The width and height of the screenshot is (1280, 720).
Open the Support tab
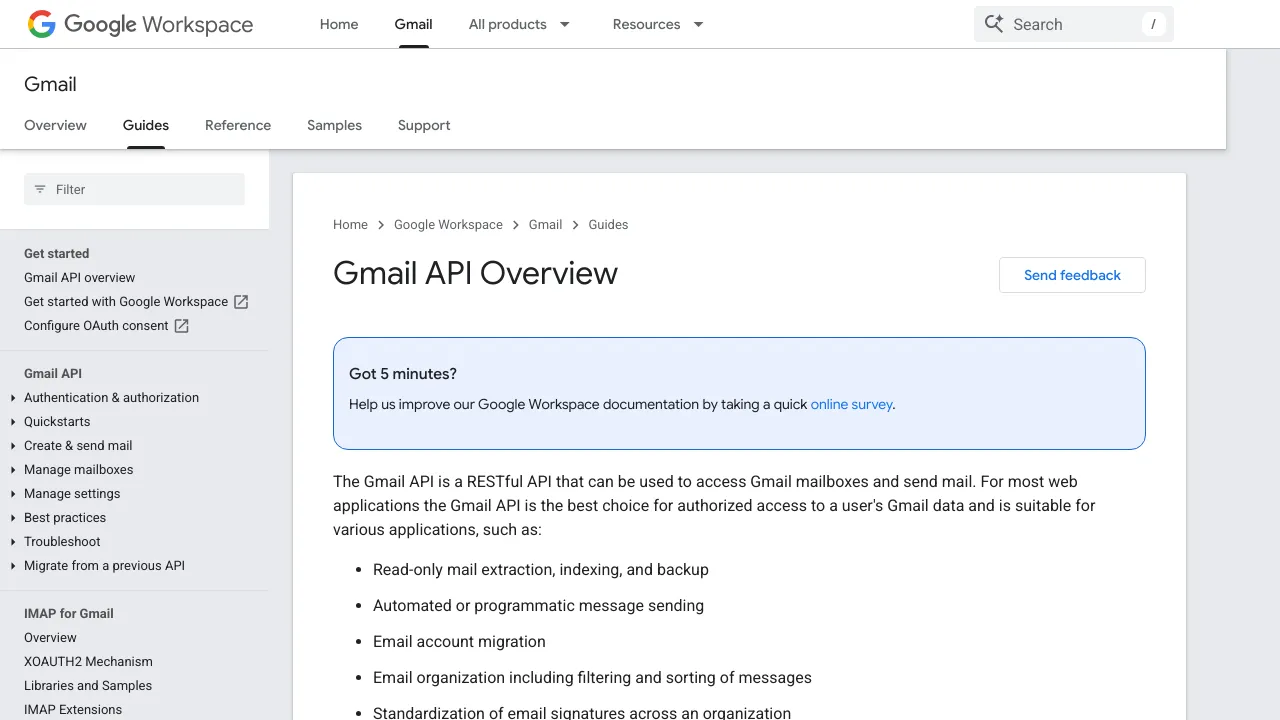click(424, 125)
